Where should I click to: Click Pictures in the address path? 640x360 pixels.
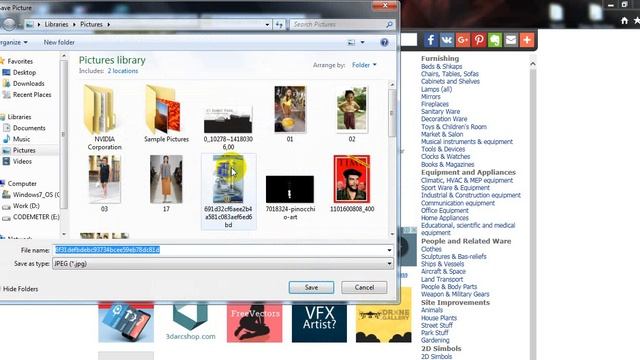pos(91,24)
